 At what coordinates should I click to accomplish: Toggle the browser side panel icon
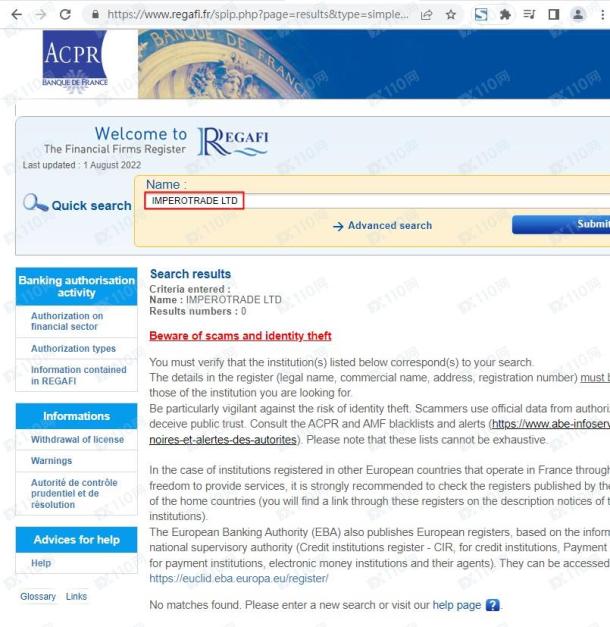point(554,15)
